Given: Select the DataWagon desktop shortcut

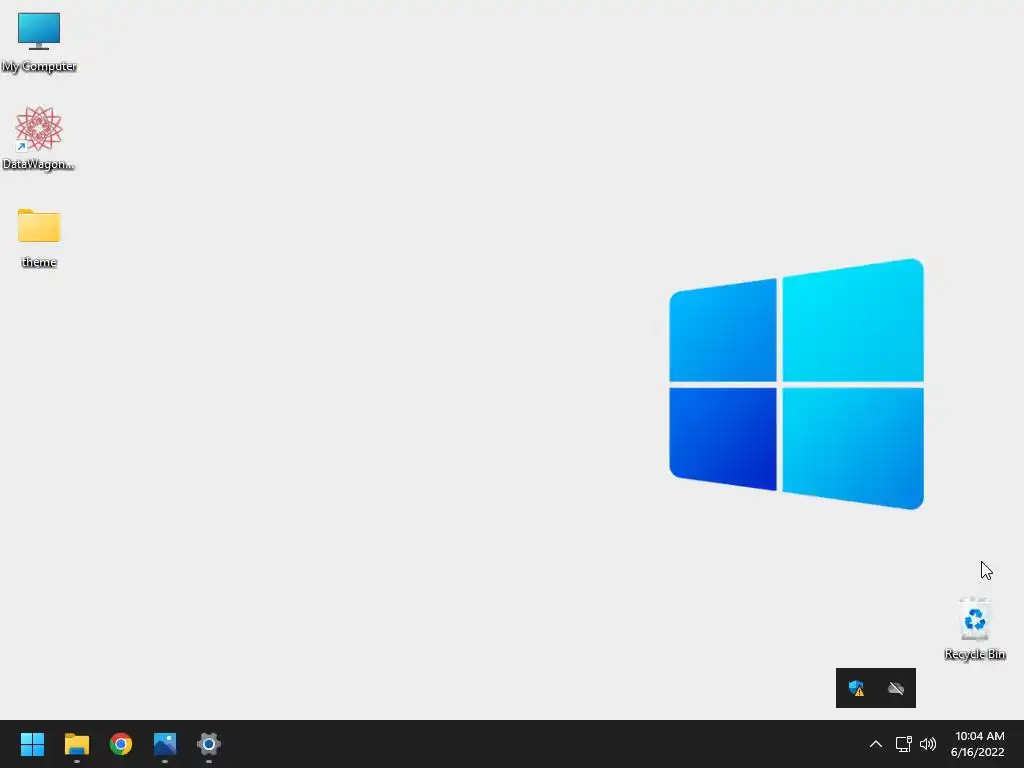Looking at the screenshot, I should click(39, 138).
